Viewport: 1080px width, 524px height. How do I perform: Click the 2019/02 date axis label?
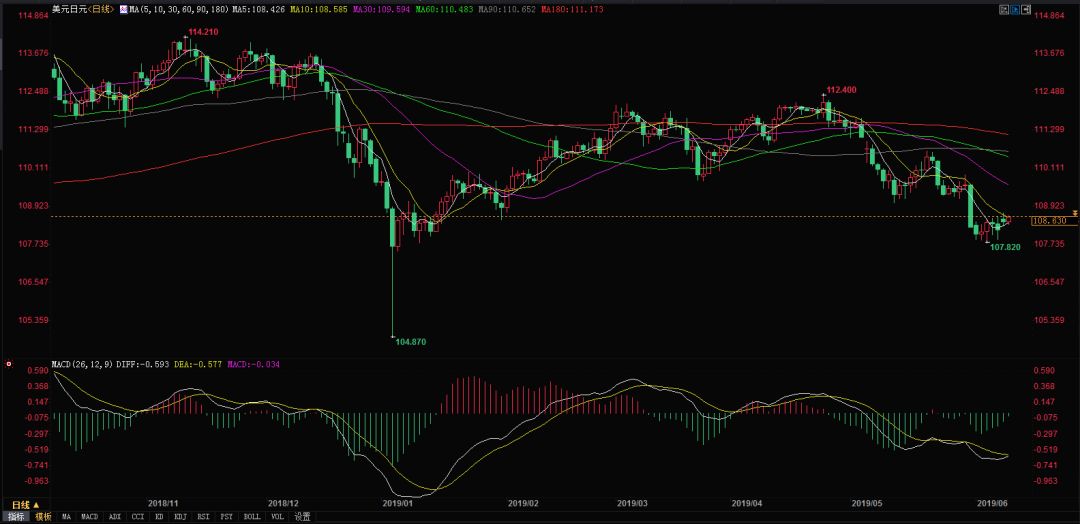coord(523,503)
